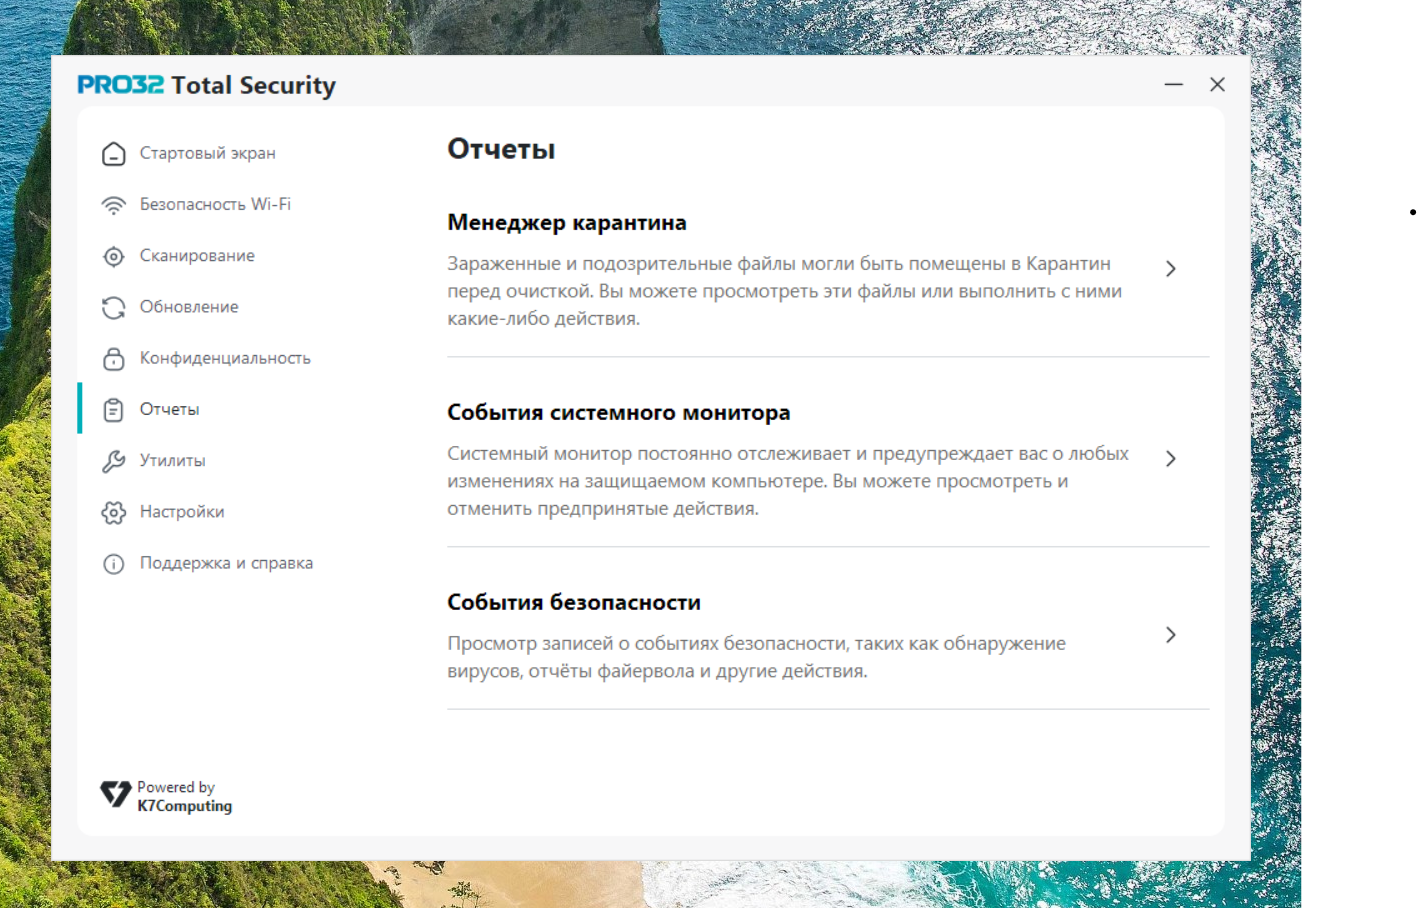Click the PRO32 Total Security title logo
This screenshot has width=1417, height=908.
coord(206,85)
